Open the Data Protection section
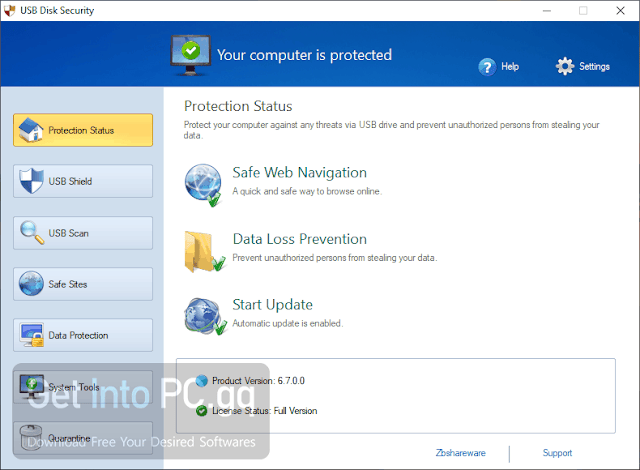This screenshot has width=640, height=470. pos(83,335)
